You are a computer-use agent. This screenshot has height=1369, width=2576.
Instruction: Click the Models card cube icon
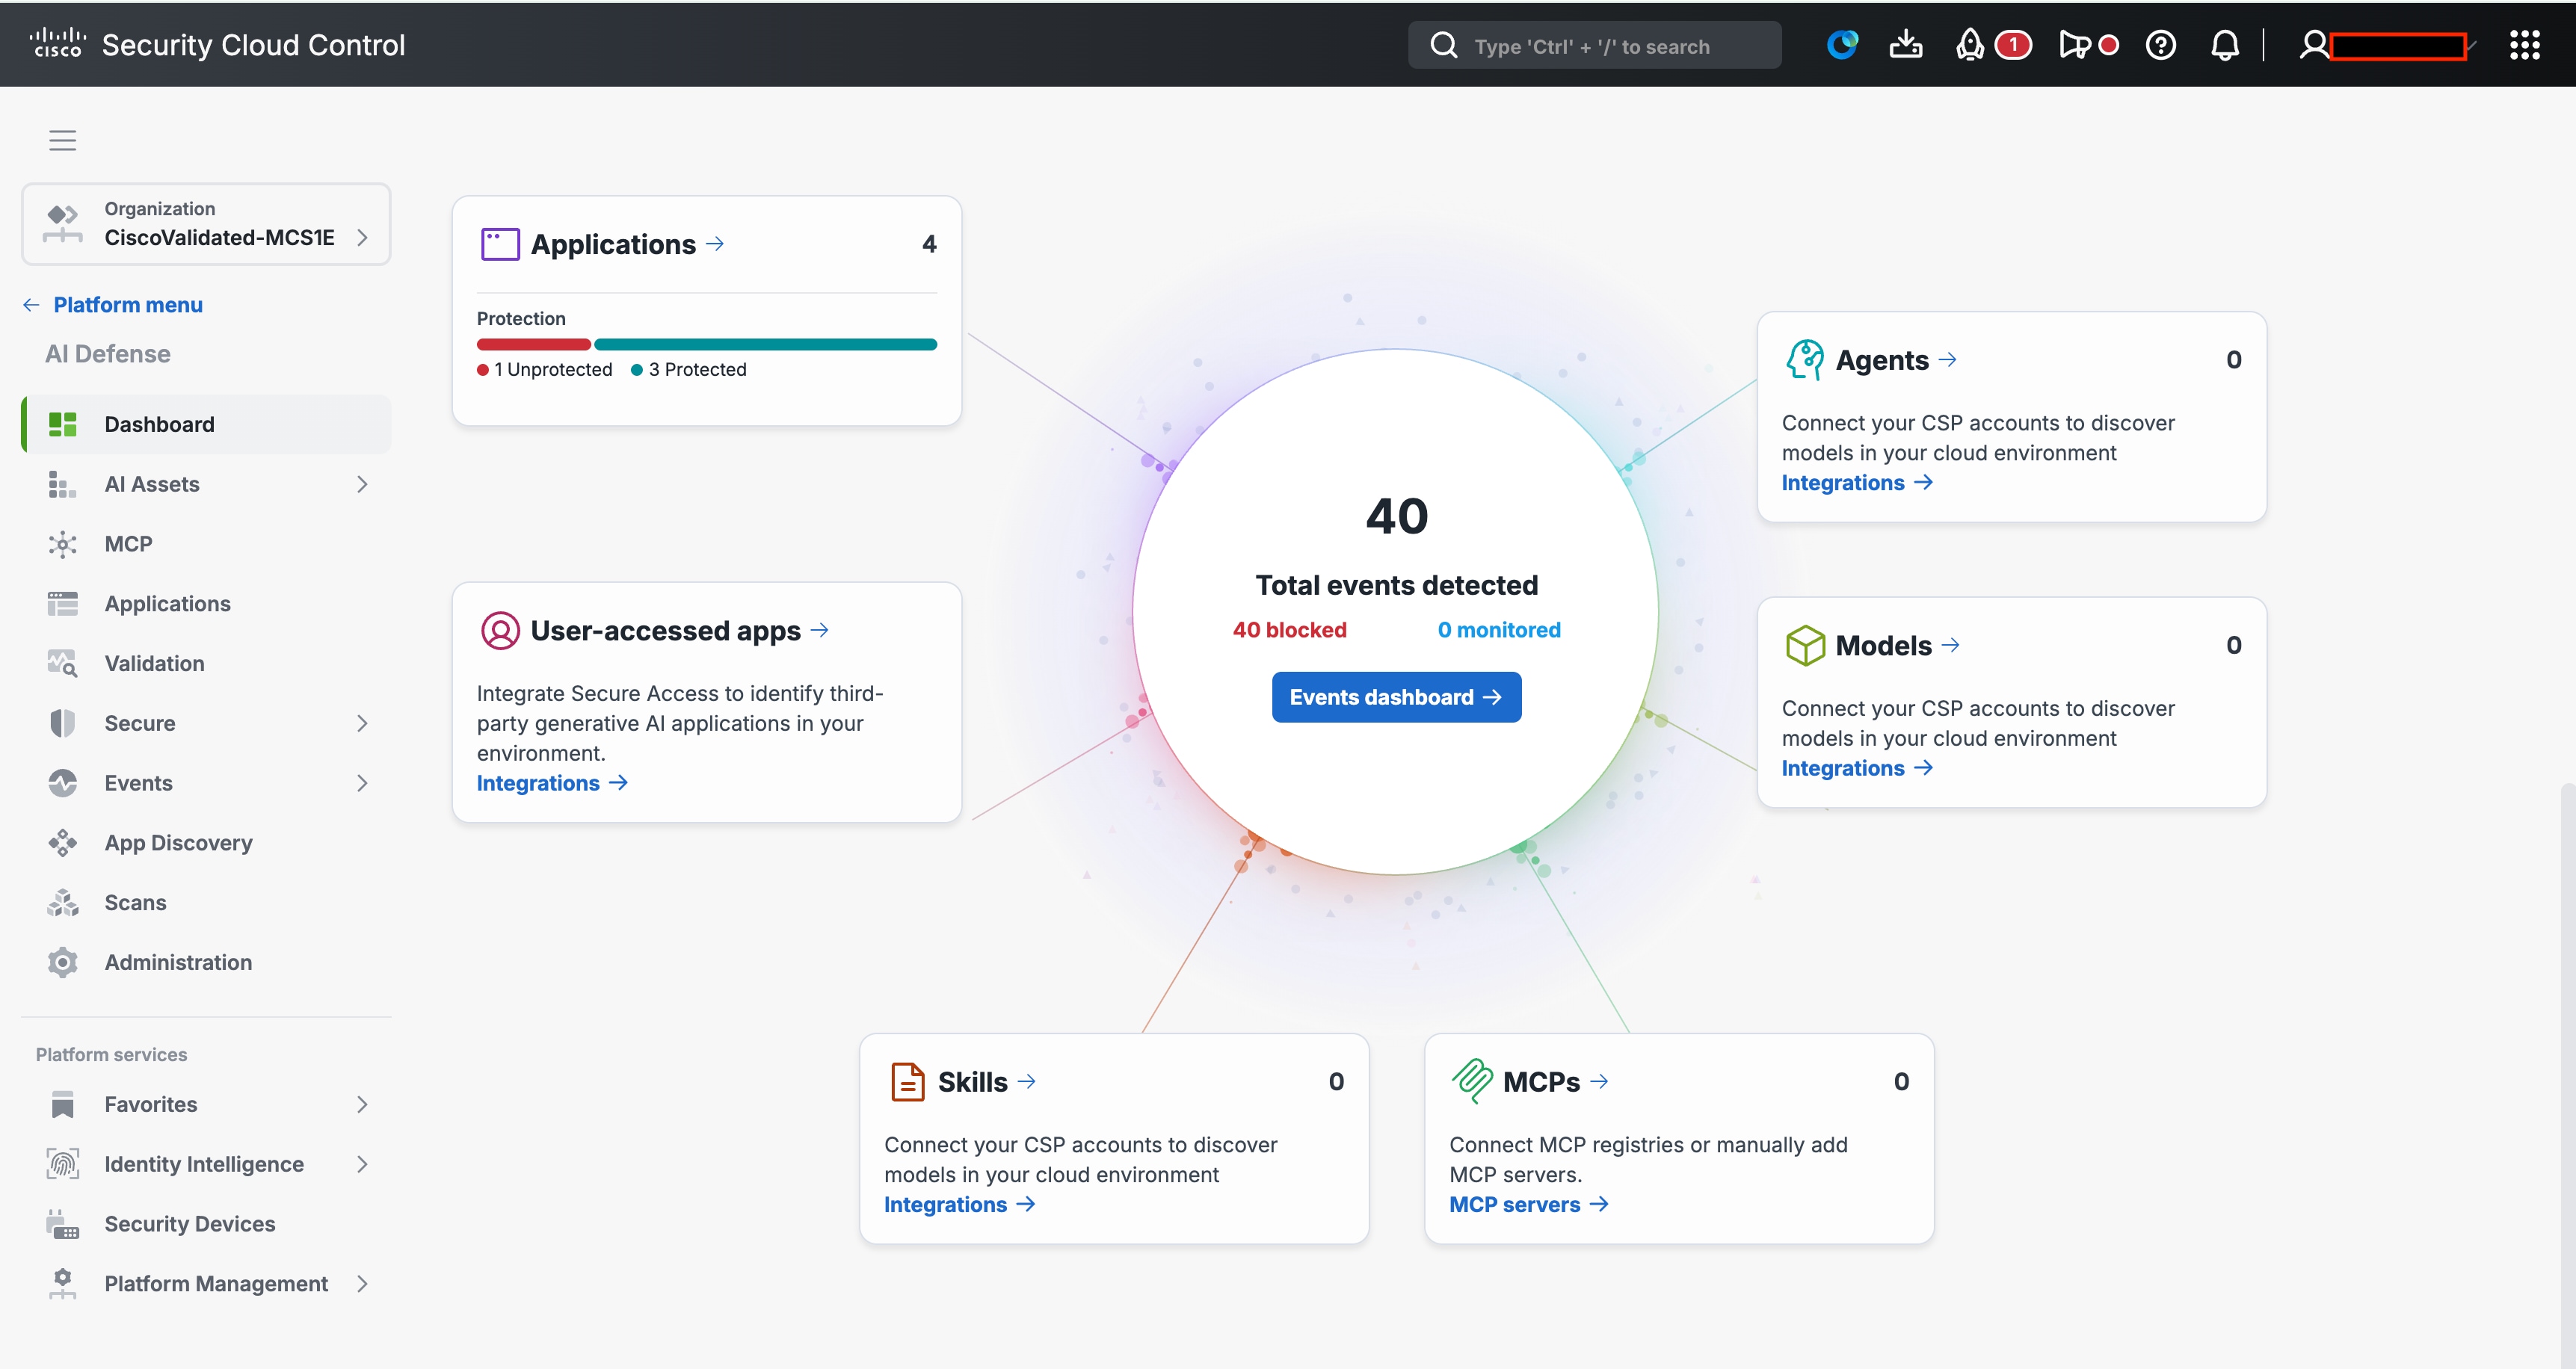pyautogui.click(x=1805, y=646)
